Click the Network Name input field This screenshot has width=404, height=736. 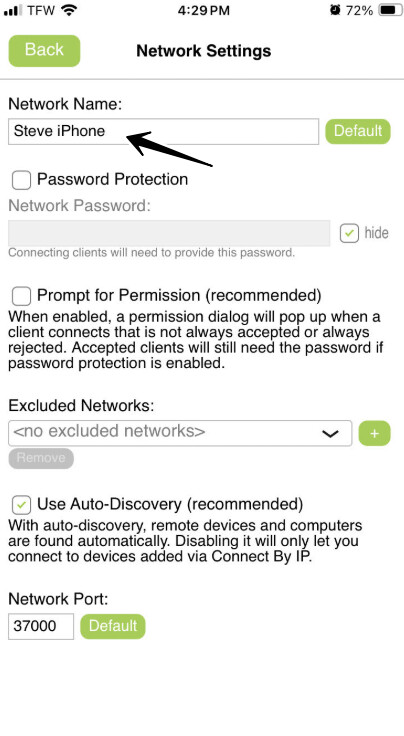pyautogui.click(x=163, y=131)
